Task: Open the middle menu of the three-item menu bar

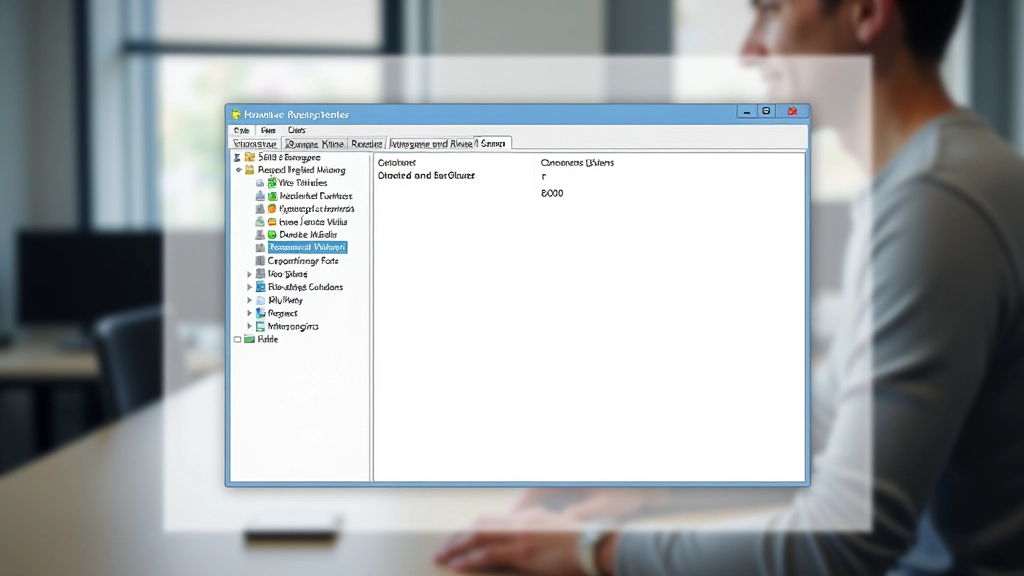Action: (268, 131)
